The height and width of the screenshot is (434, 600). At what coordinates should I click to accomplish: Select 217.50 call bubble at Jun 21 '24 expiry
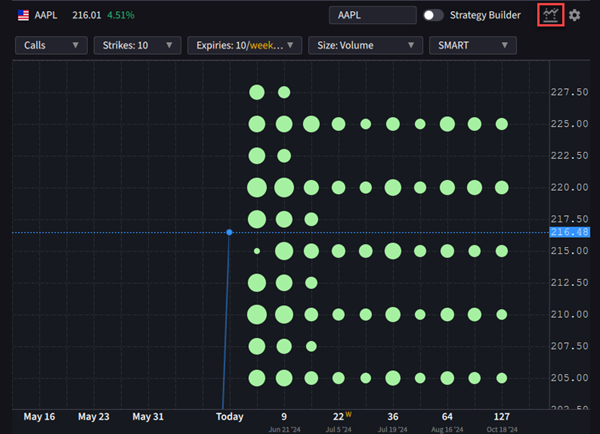284,219
